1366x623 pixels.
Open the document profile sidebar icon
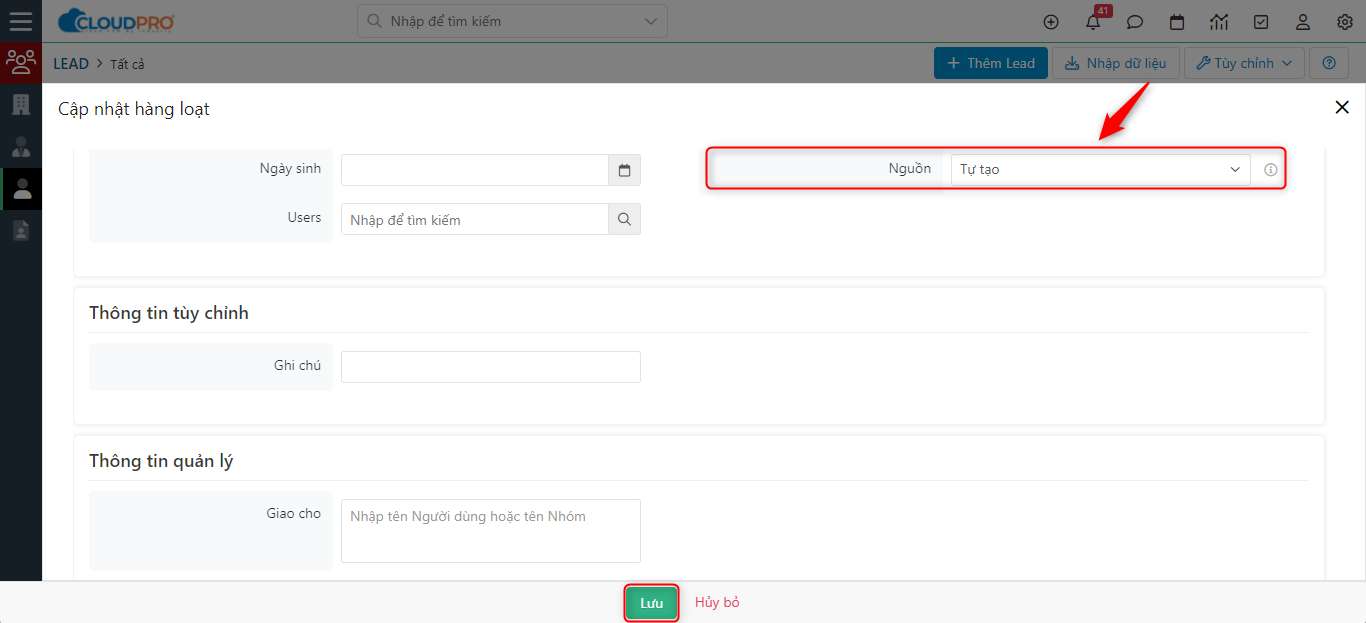pyautogui.click(x=20, y=230)
